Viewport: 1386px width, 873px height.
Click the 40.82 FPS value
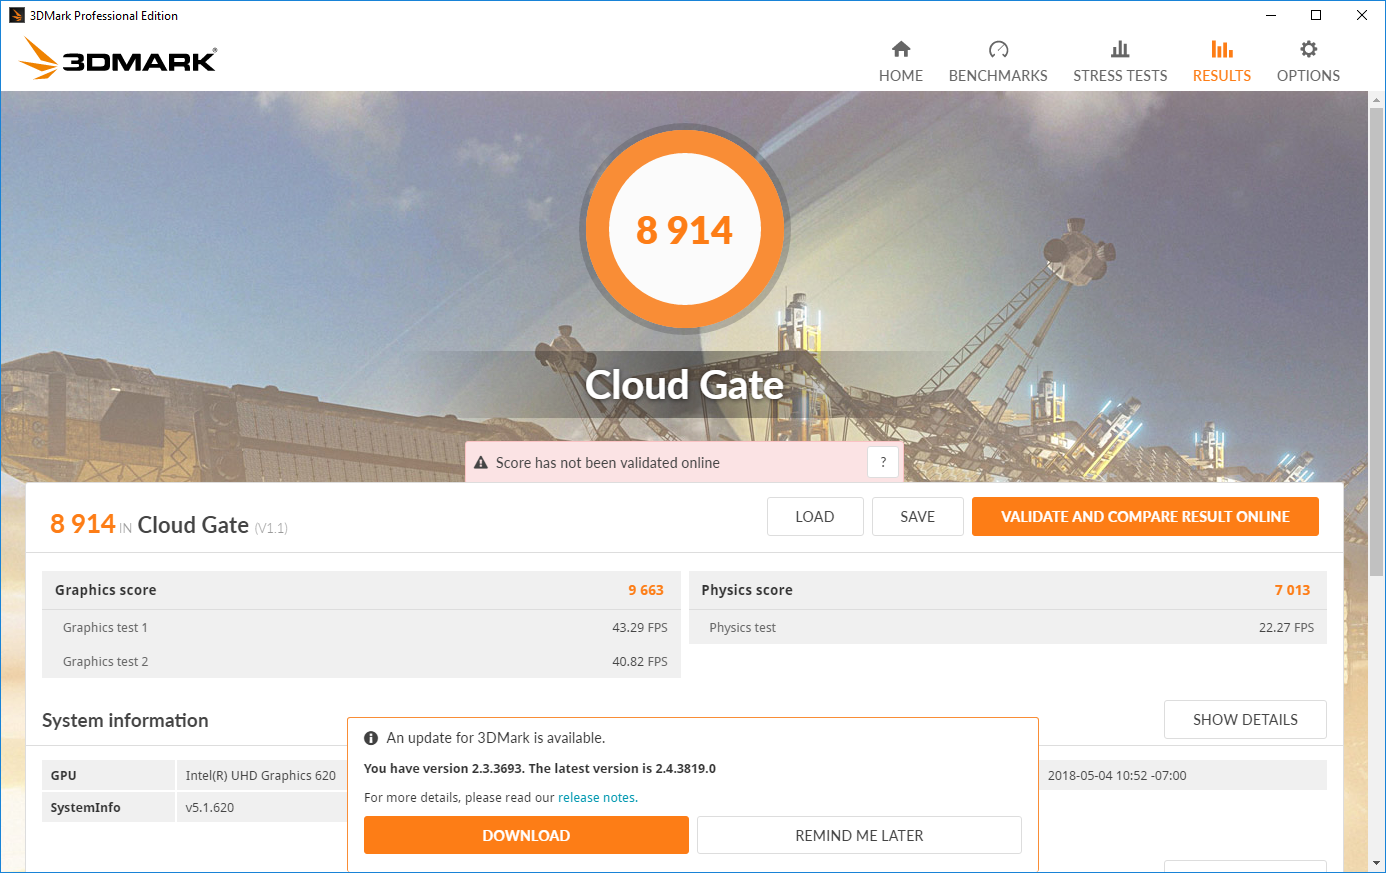tap(640, 661)
